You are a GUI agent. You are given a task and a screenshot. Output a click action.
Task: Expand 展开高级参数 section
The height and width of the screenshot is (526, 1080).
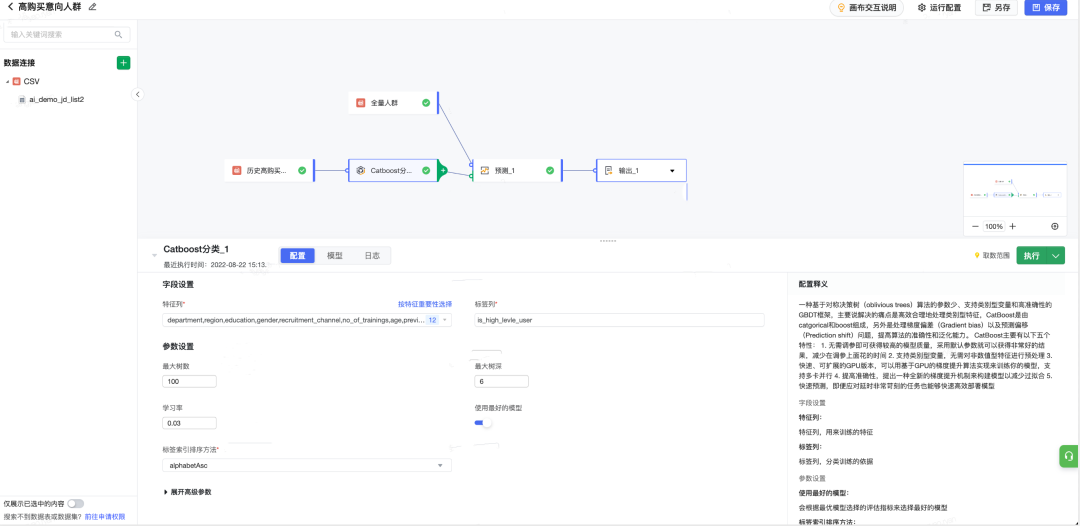point(187,492)
